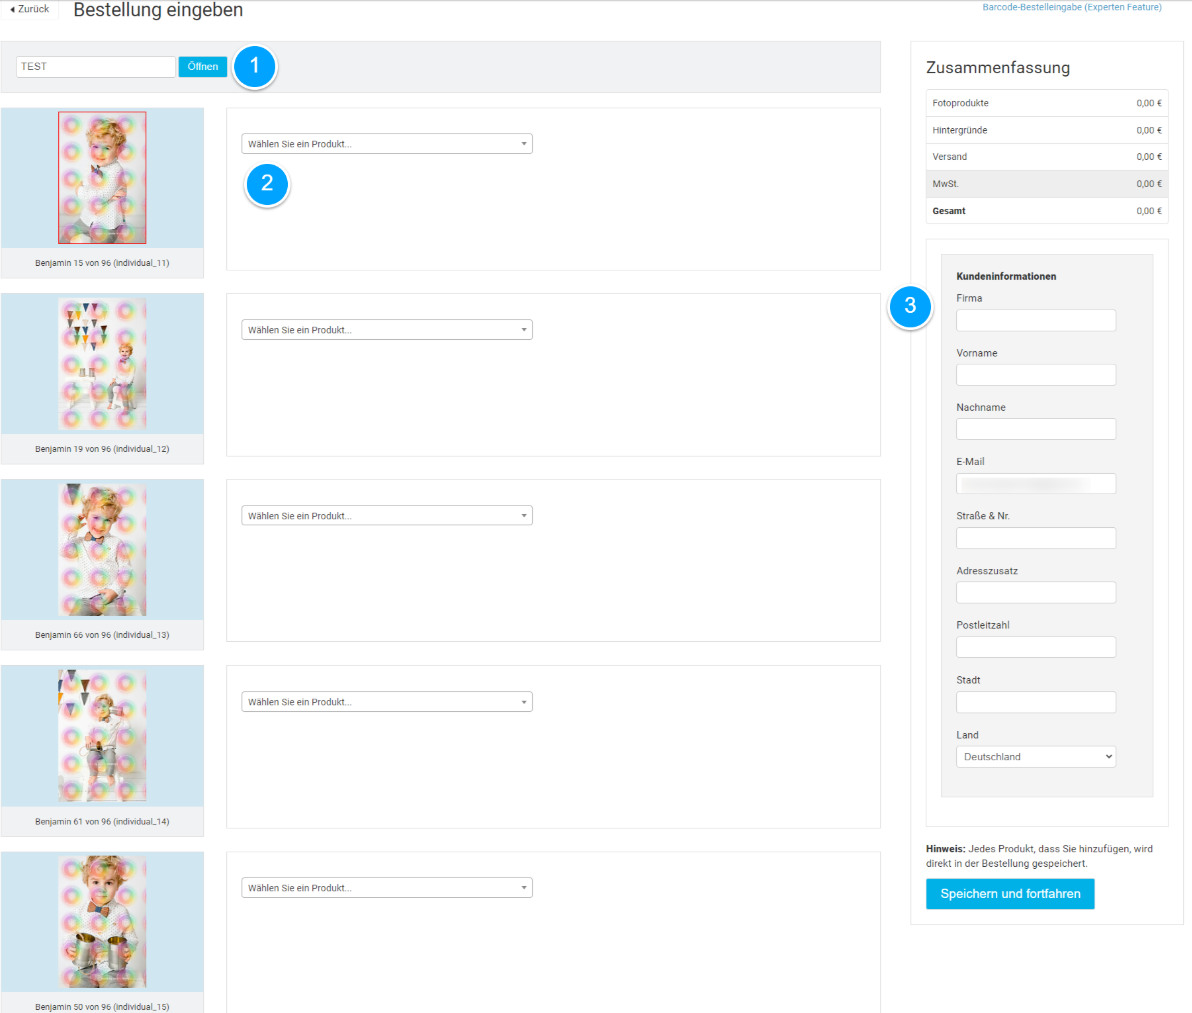Open Barcode-Bestelleingabe expert feature link
Viewport: 1192px width, 1013px height.
[1072, 7]
